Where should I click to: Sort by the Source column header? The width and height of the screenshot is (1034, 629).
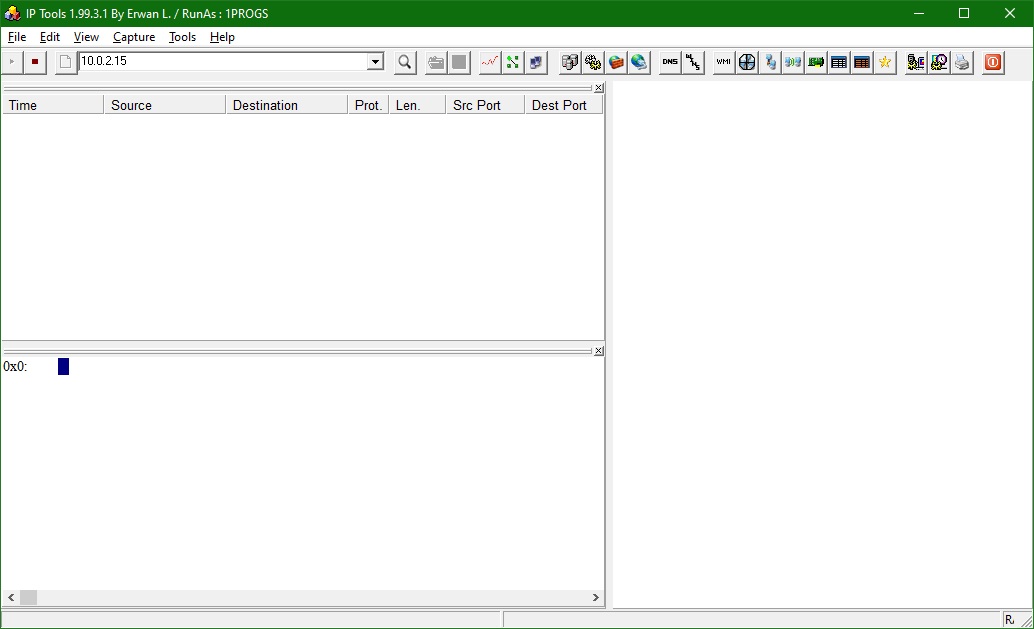[x=165, y=105]
